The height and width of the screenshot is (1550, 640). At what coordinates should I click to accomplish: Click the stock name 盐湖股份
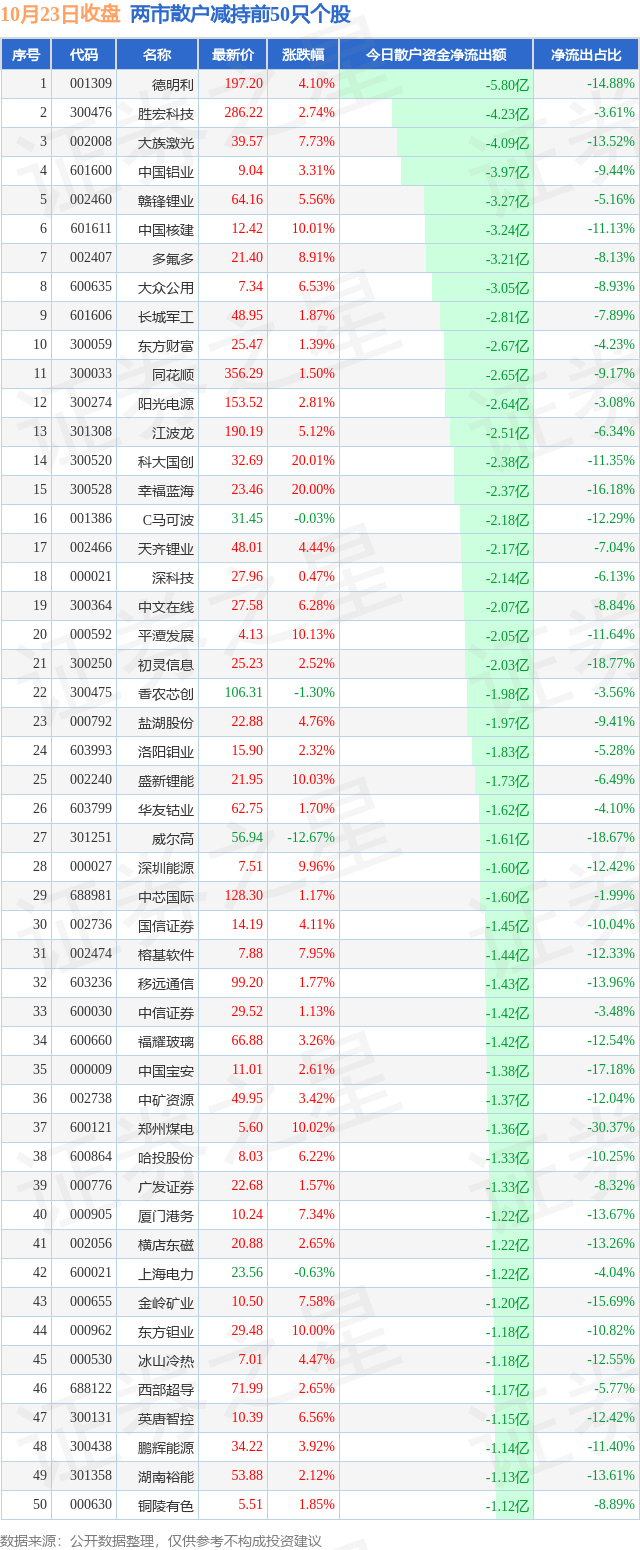(165, 722)
